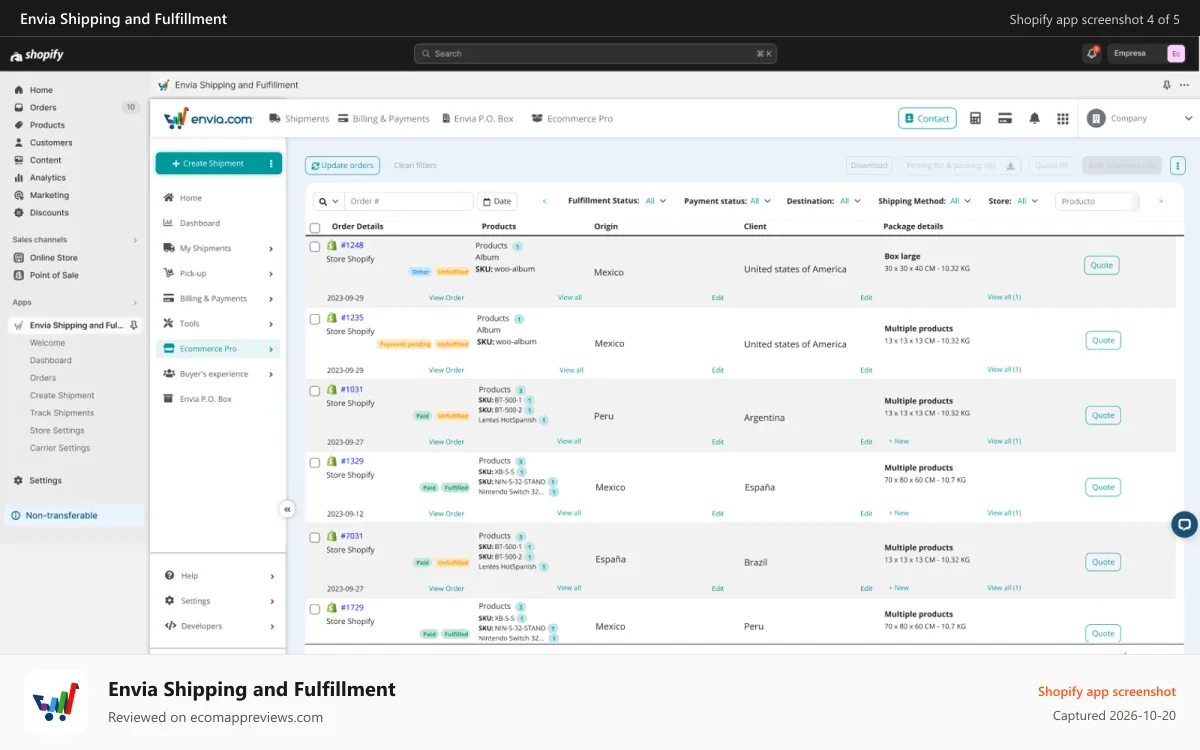The height and width of the screenshot is (750, 1200).
Task: Click the Shopify notification bell
Action: (x=1092, y=53)
